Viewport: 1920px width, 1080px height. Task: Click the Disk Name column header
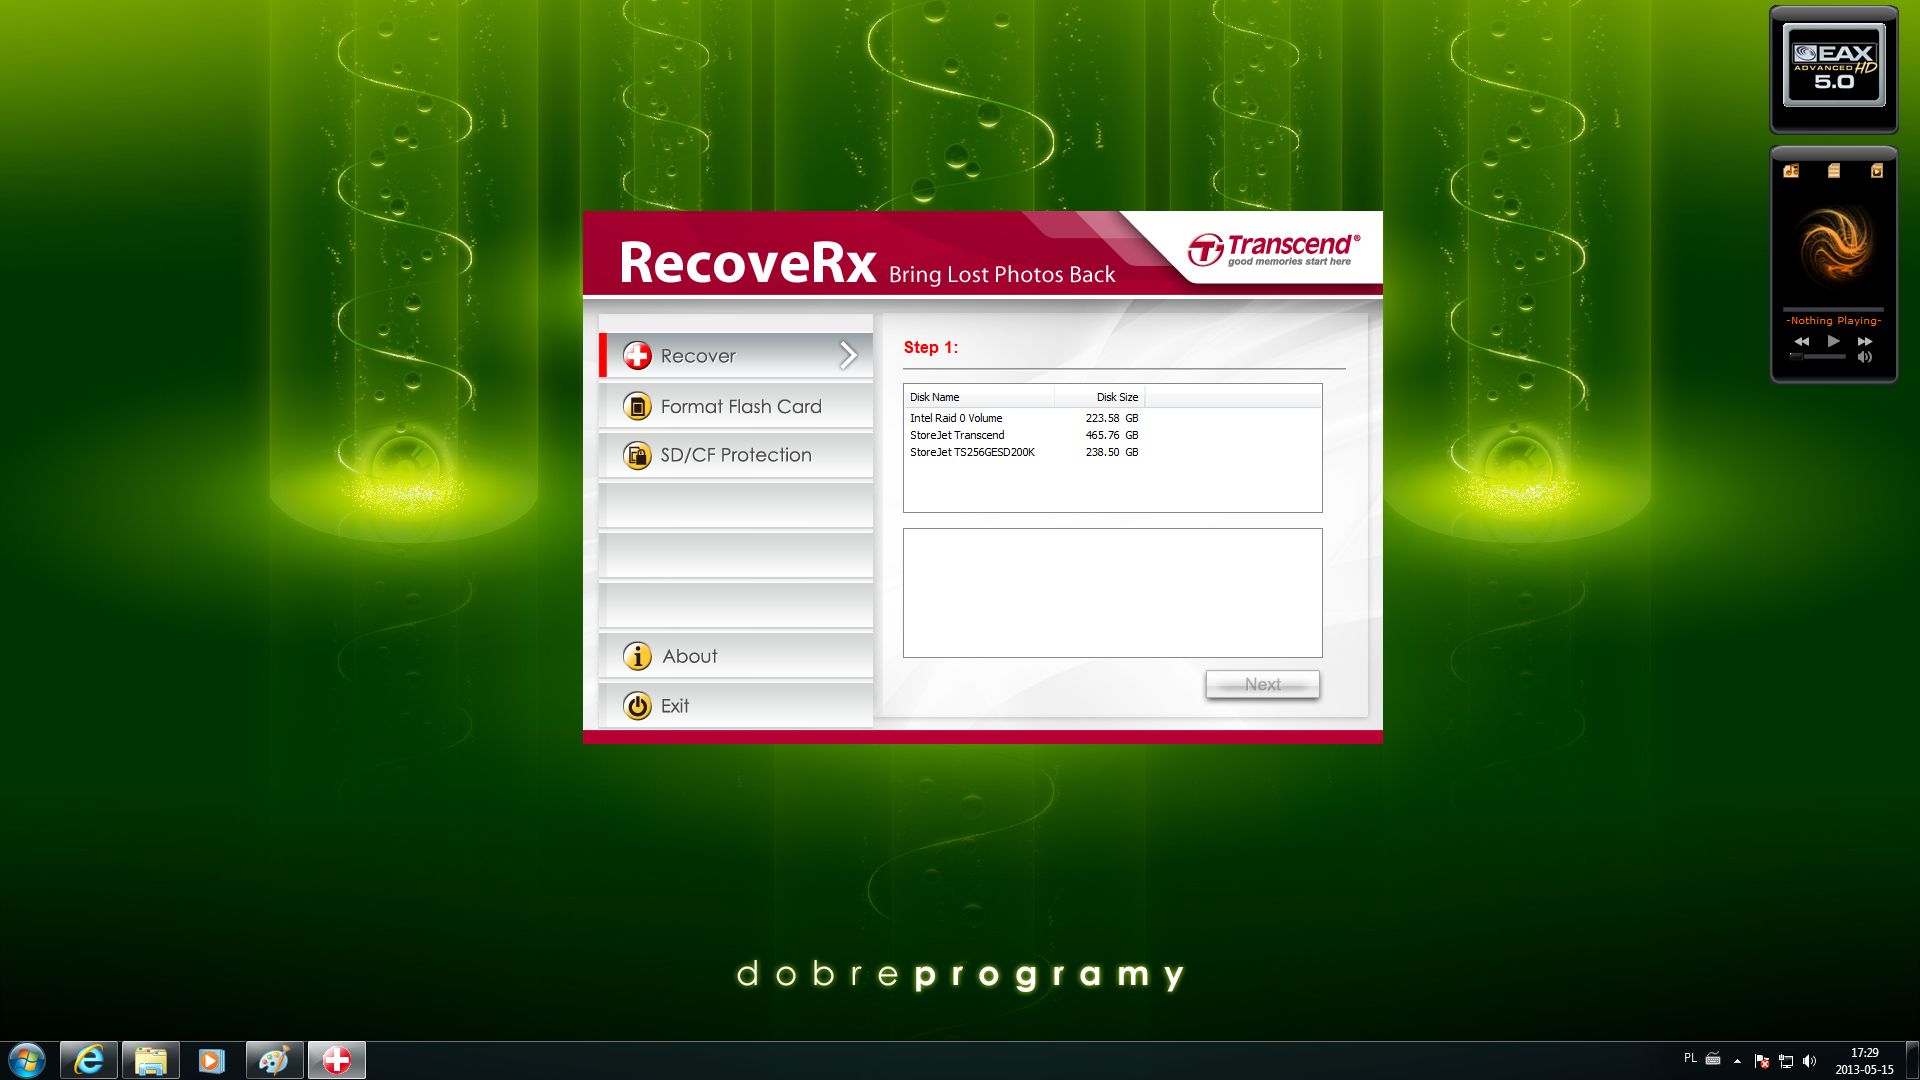tap(979, 397)
